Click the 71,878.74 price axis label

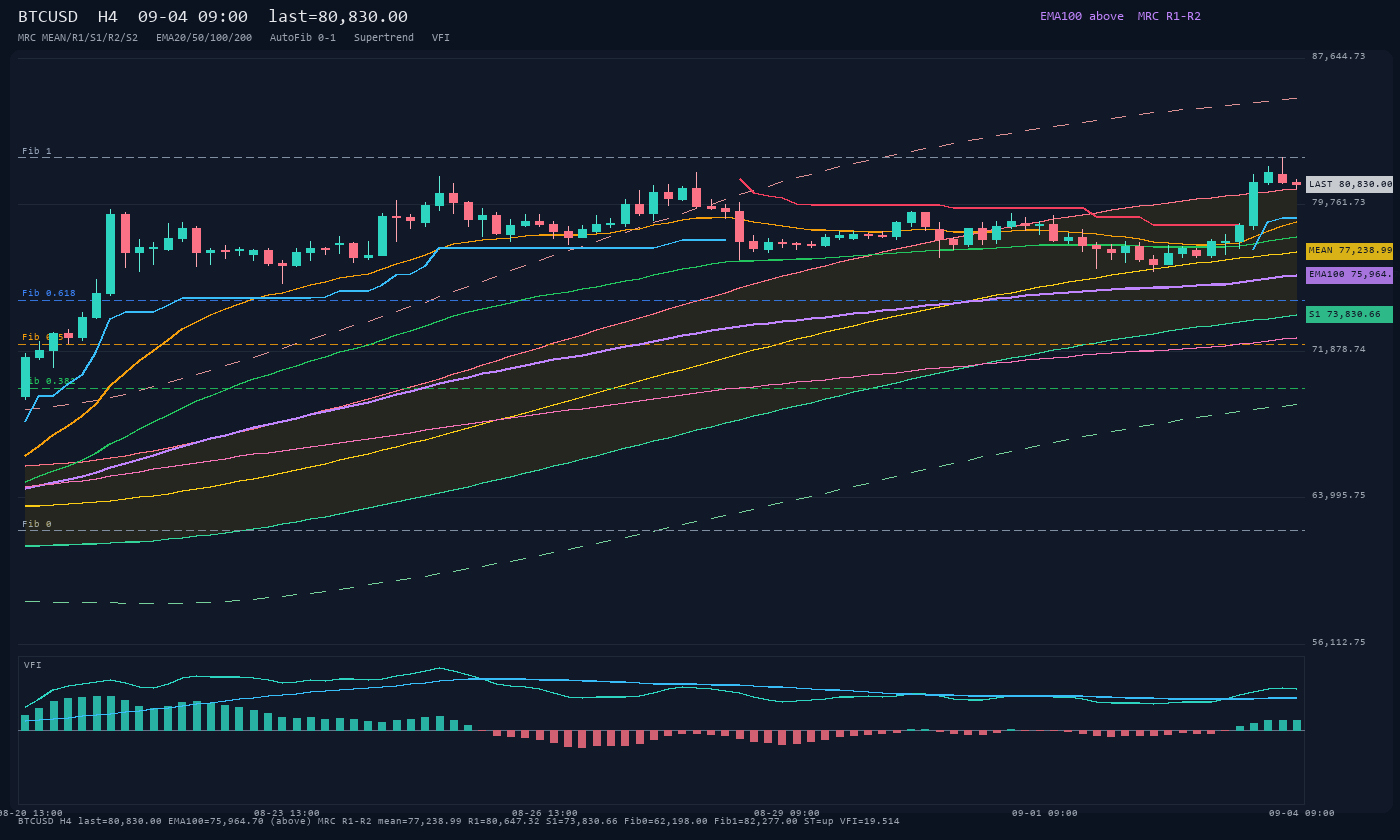pos(1338,349)
